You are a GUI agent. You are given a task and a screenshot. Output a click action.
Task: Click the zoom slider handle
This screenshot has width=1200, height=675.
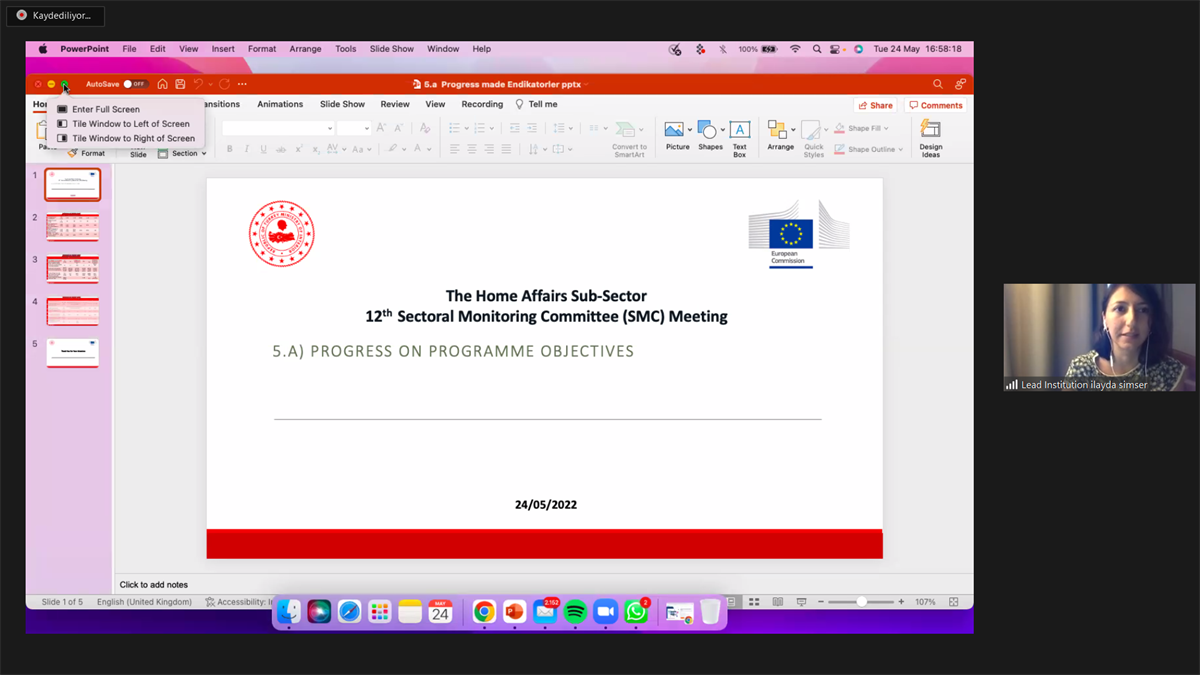pos(861,602)
